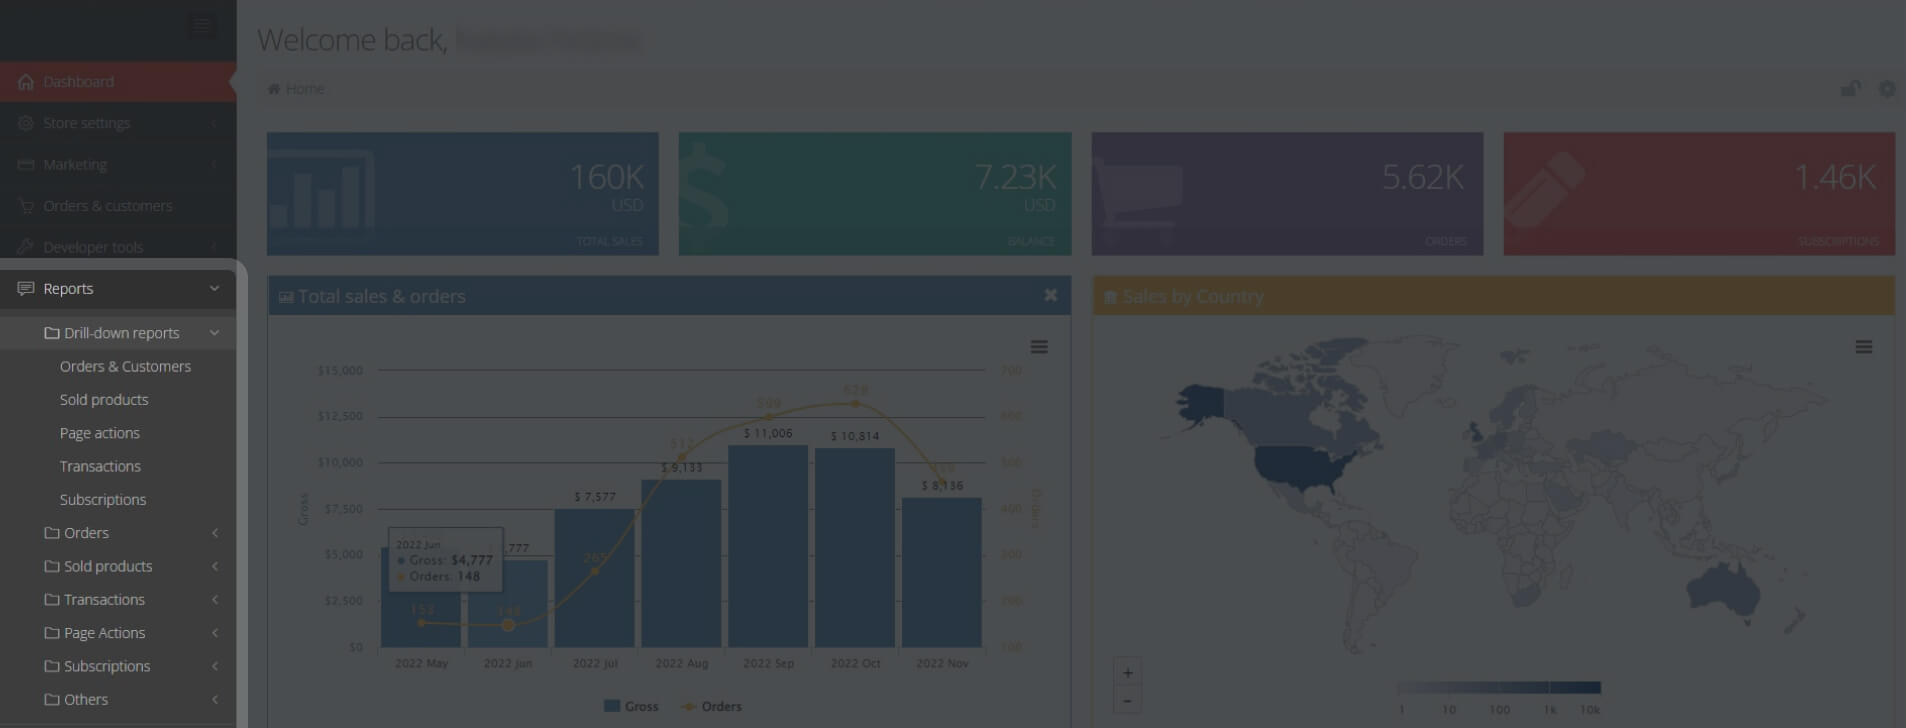Click the Drill-down reports folder icon
This screenshot has width=1906, height=728.
point(52,333)
